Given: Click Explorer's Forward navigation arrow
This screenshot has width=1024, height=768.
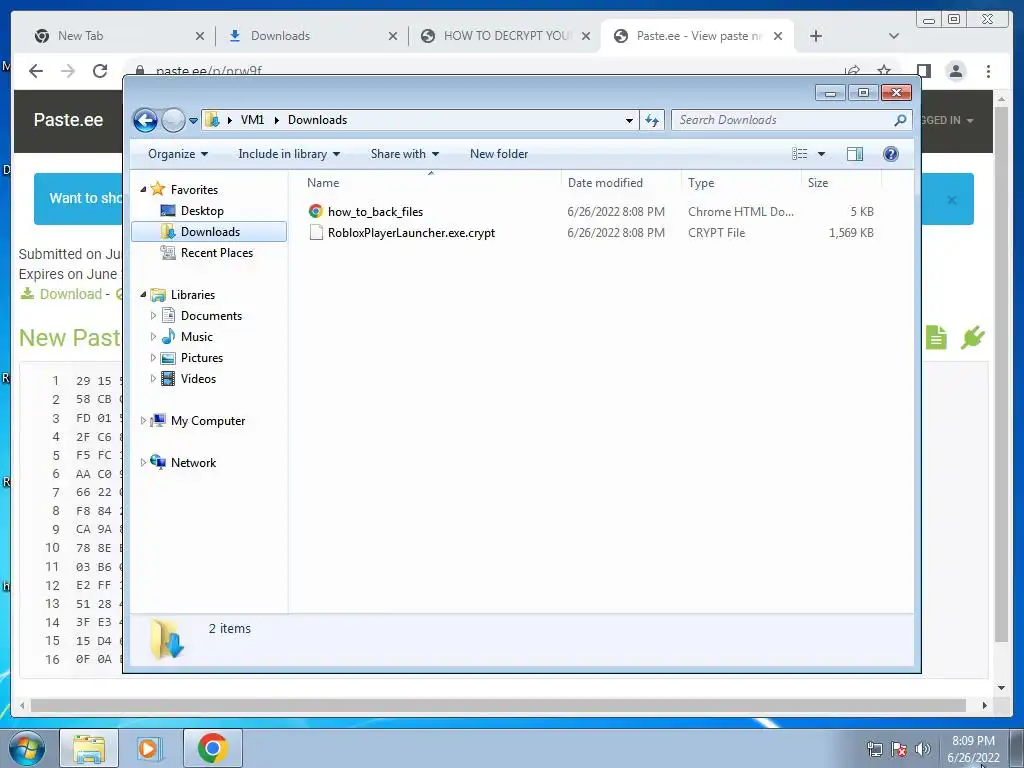Looking at the screenshot, I should (173, 120).
